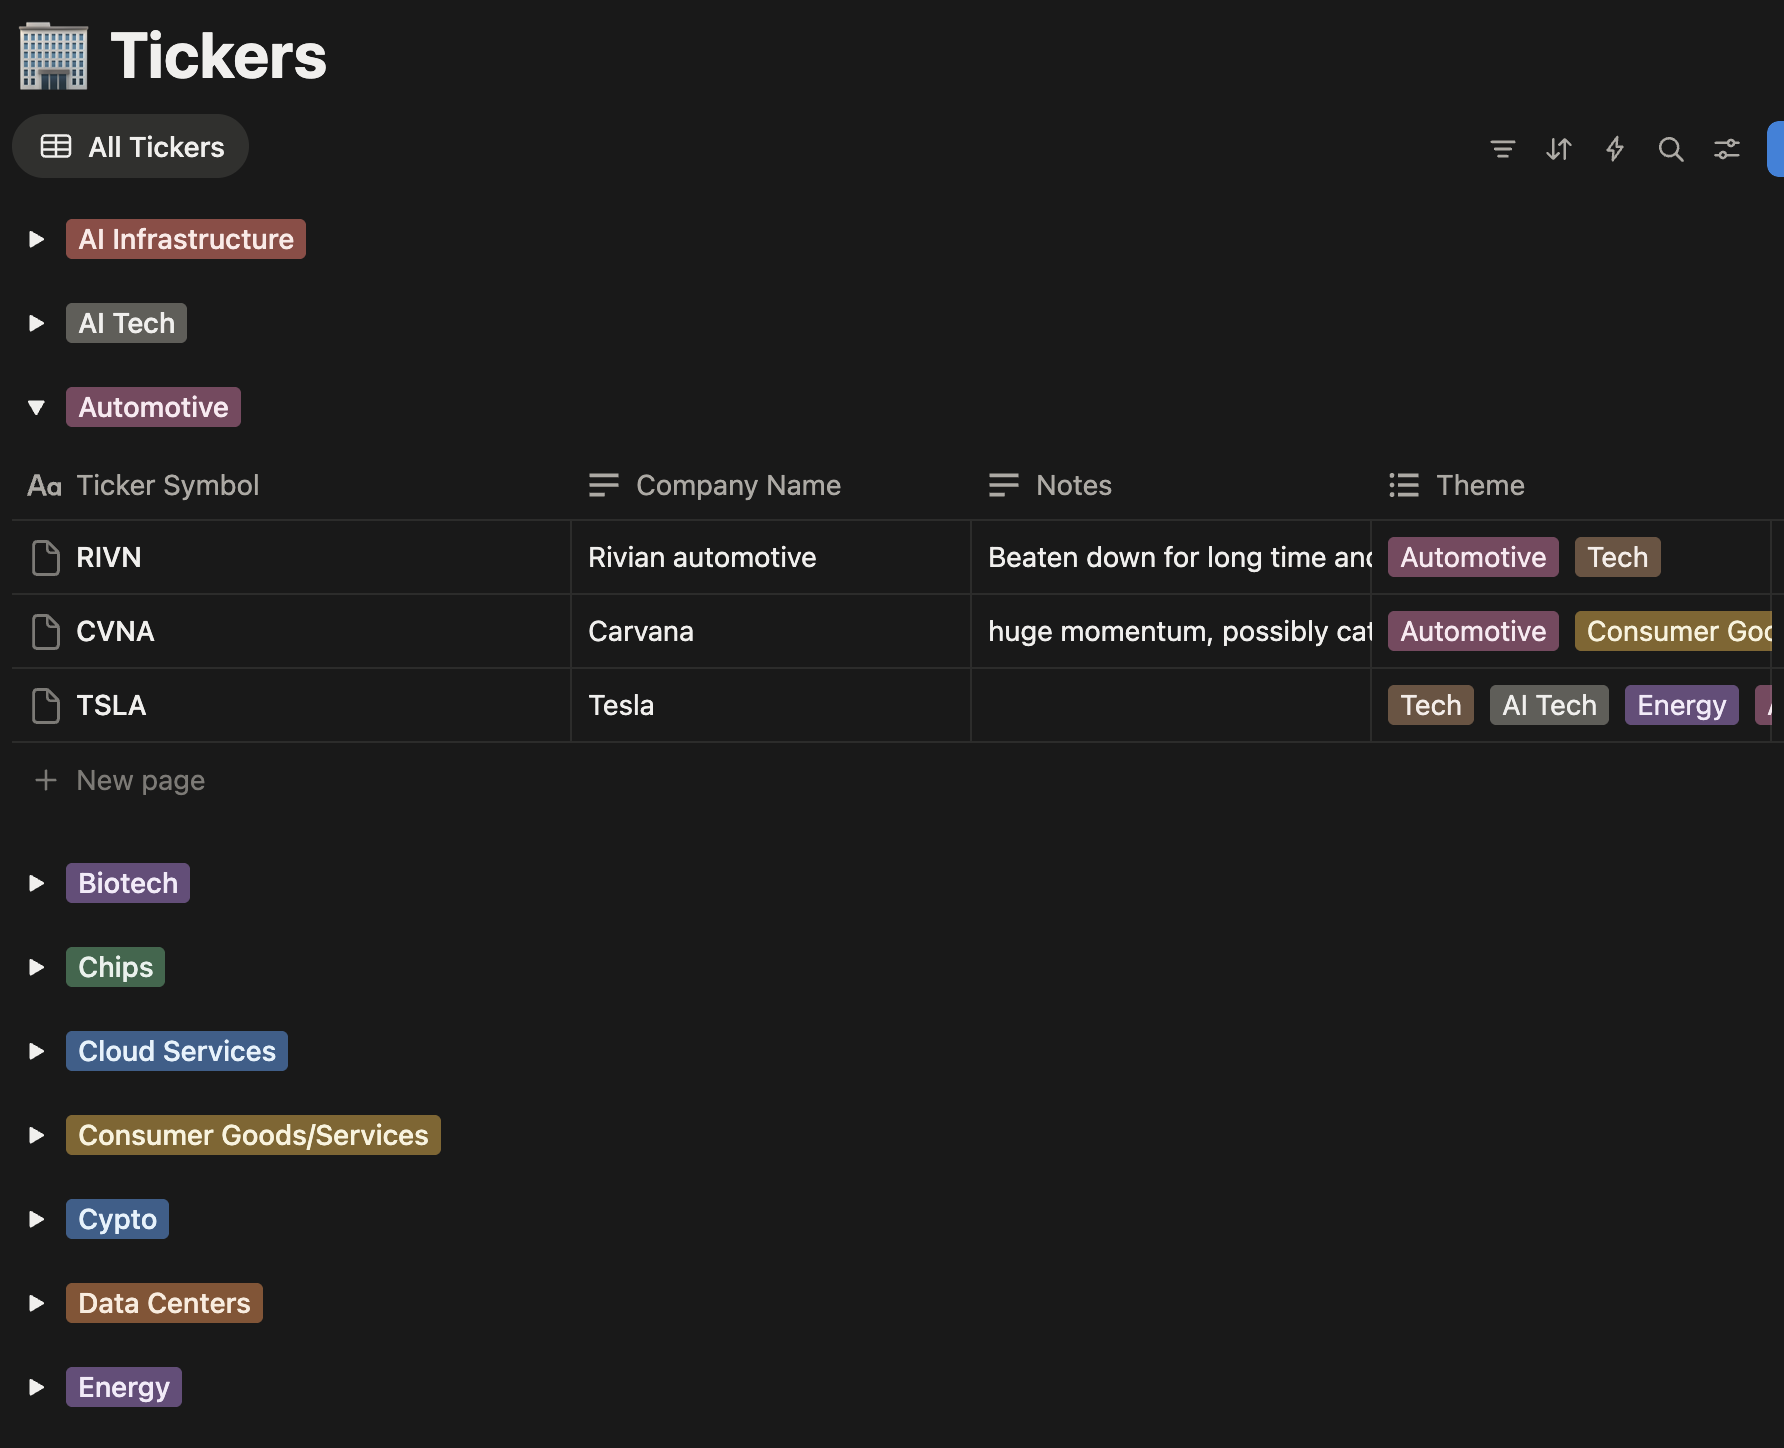
Task: Click the Biotech group label
Action: 128,883
